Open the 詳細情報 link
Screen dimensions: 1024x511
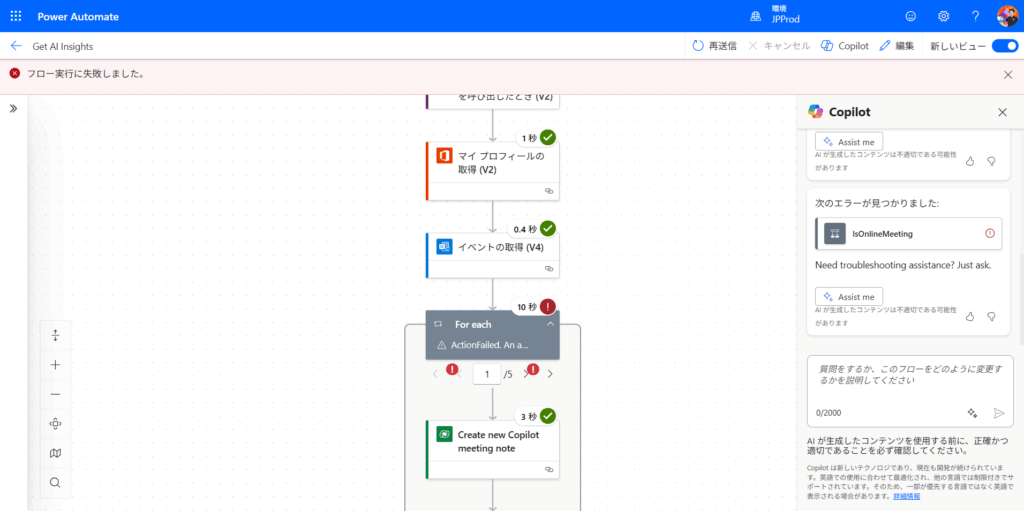click(x=906, y=497)
